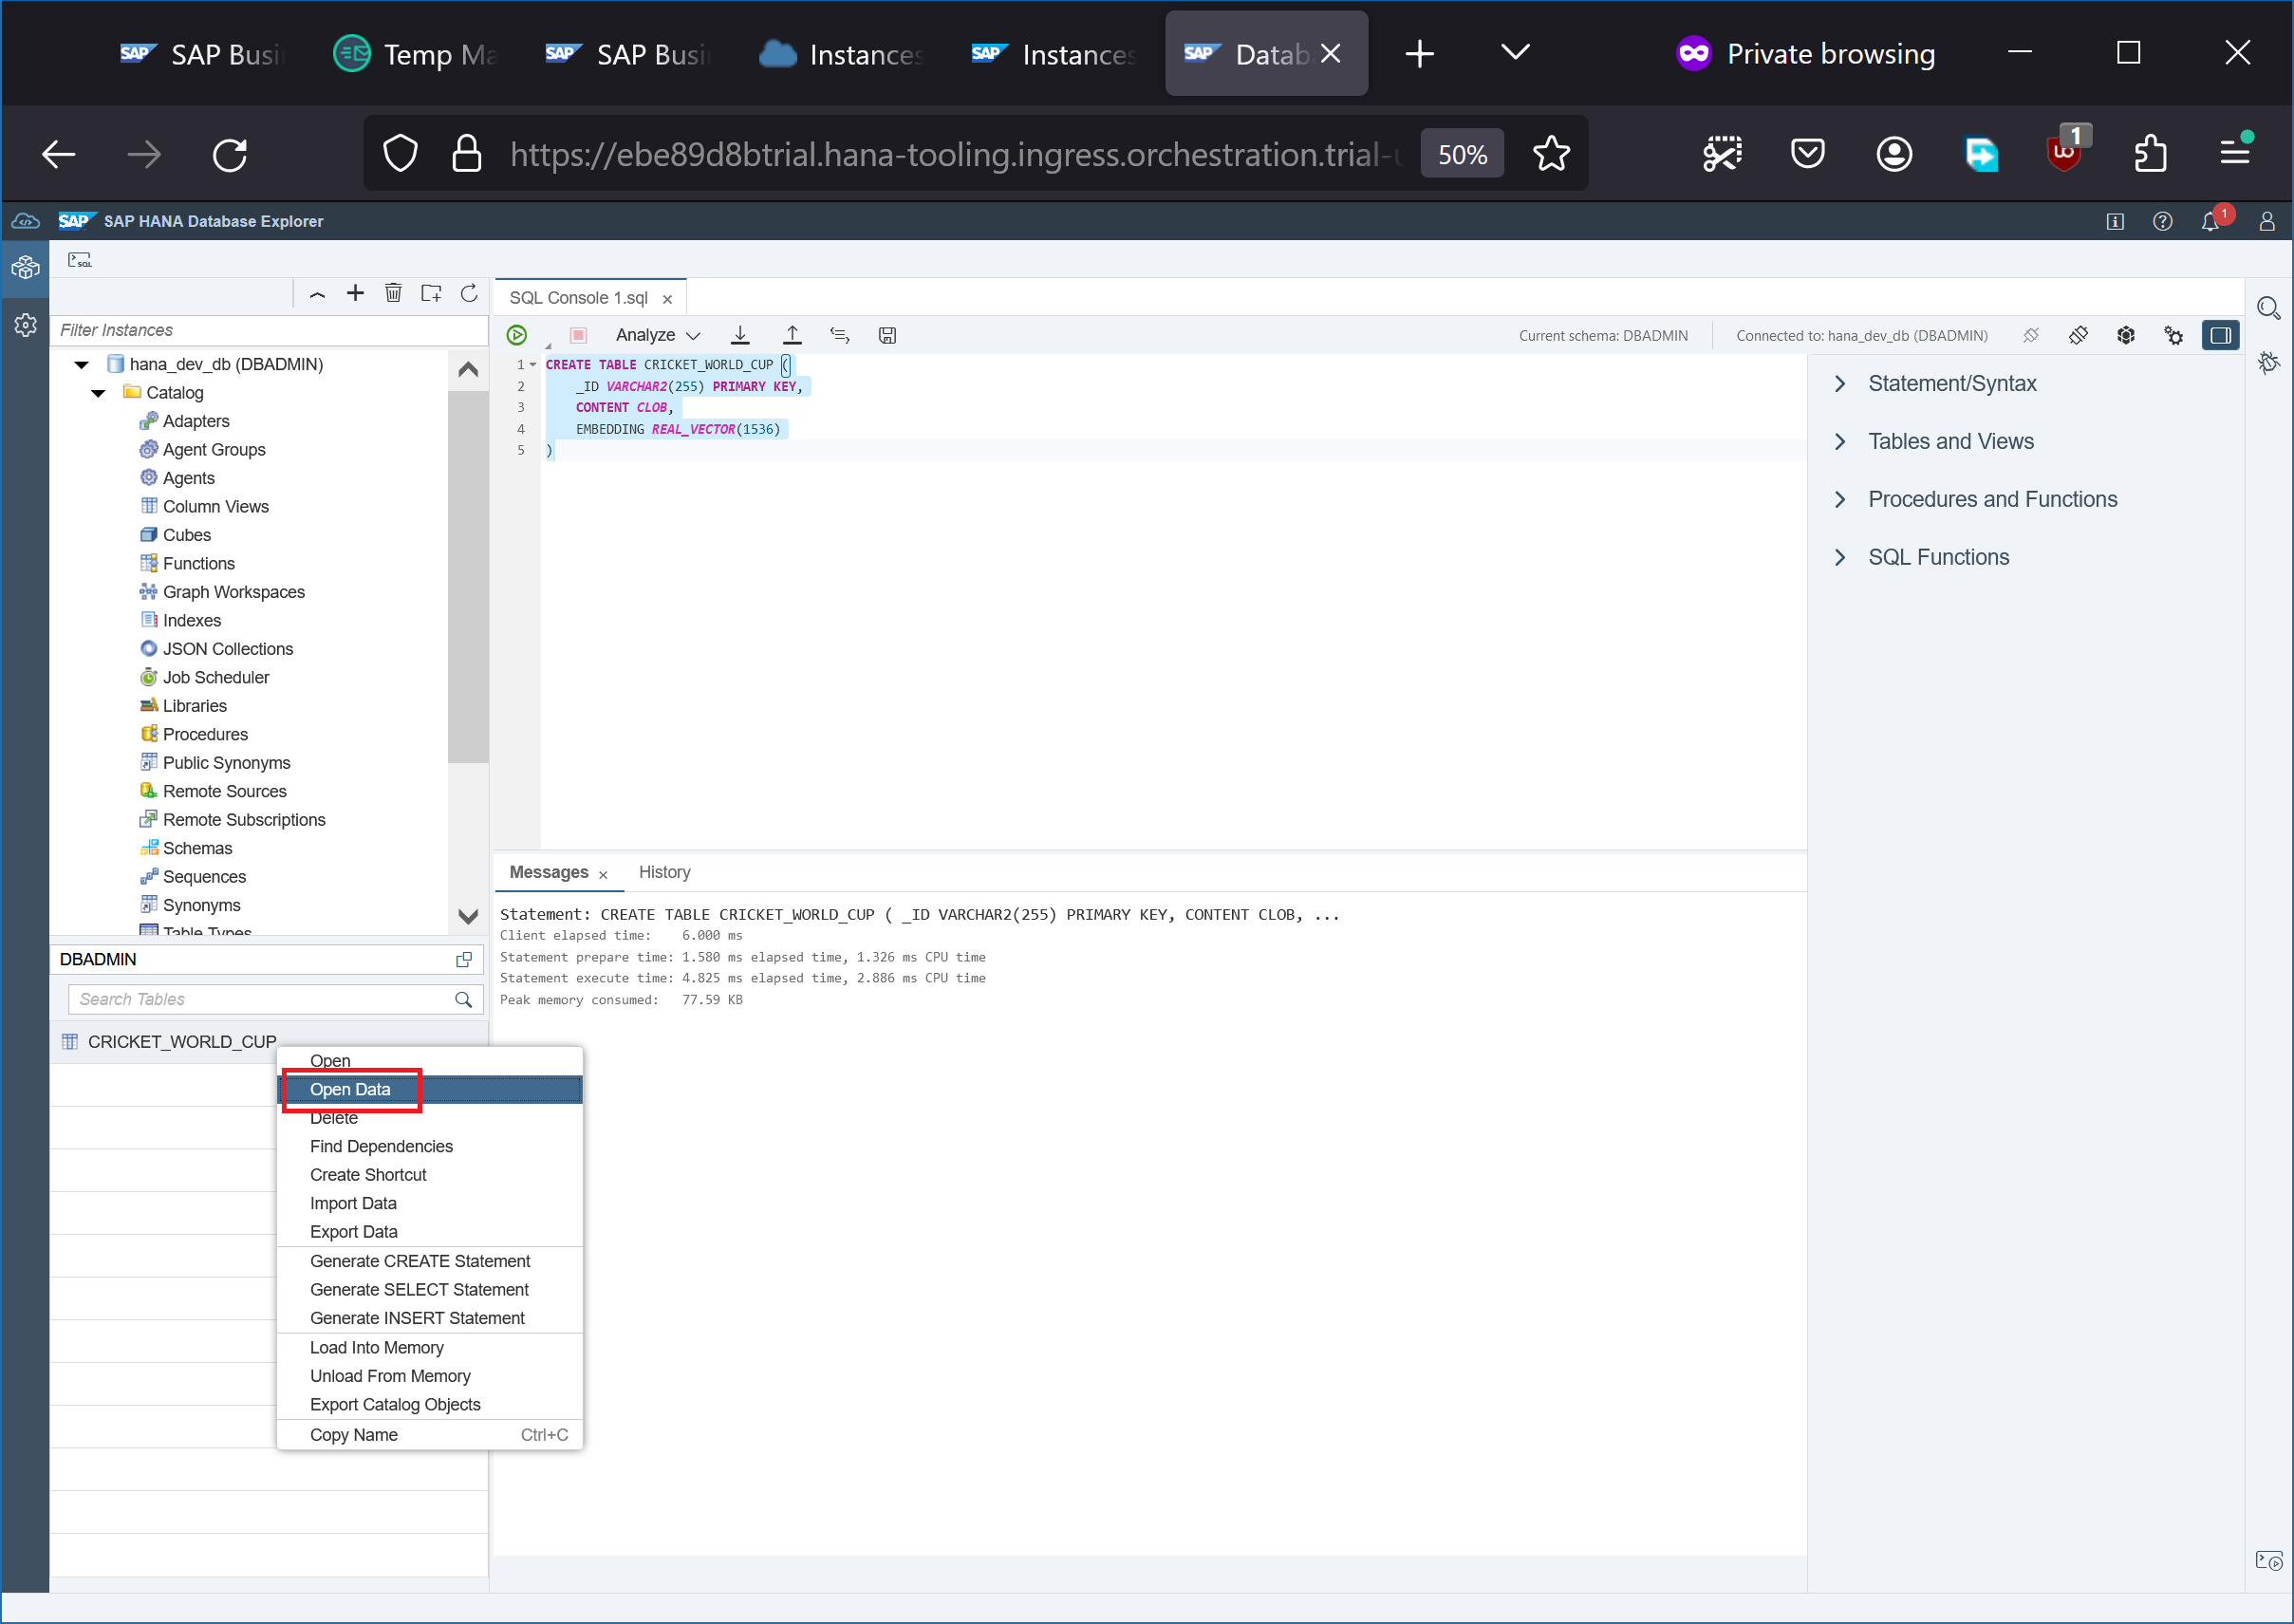Open the notifications bell icon
The width and height of the screenshot is (2294, 1624).
click(x=2210, y=221)
